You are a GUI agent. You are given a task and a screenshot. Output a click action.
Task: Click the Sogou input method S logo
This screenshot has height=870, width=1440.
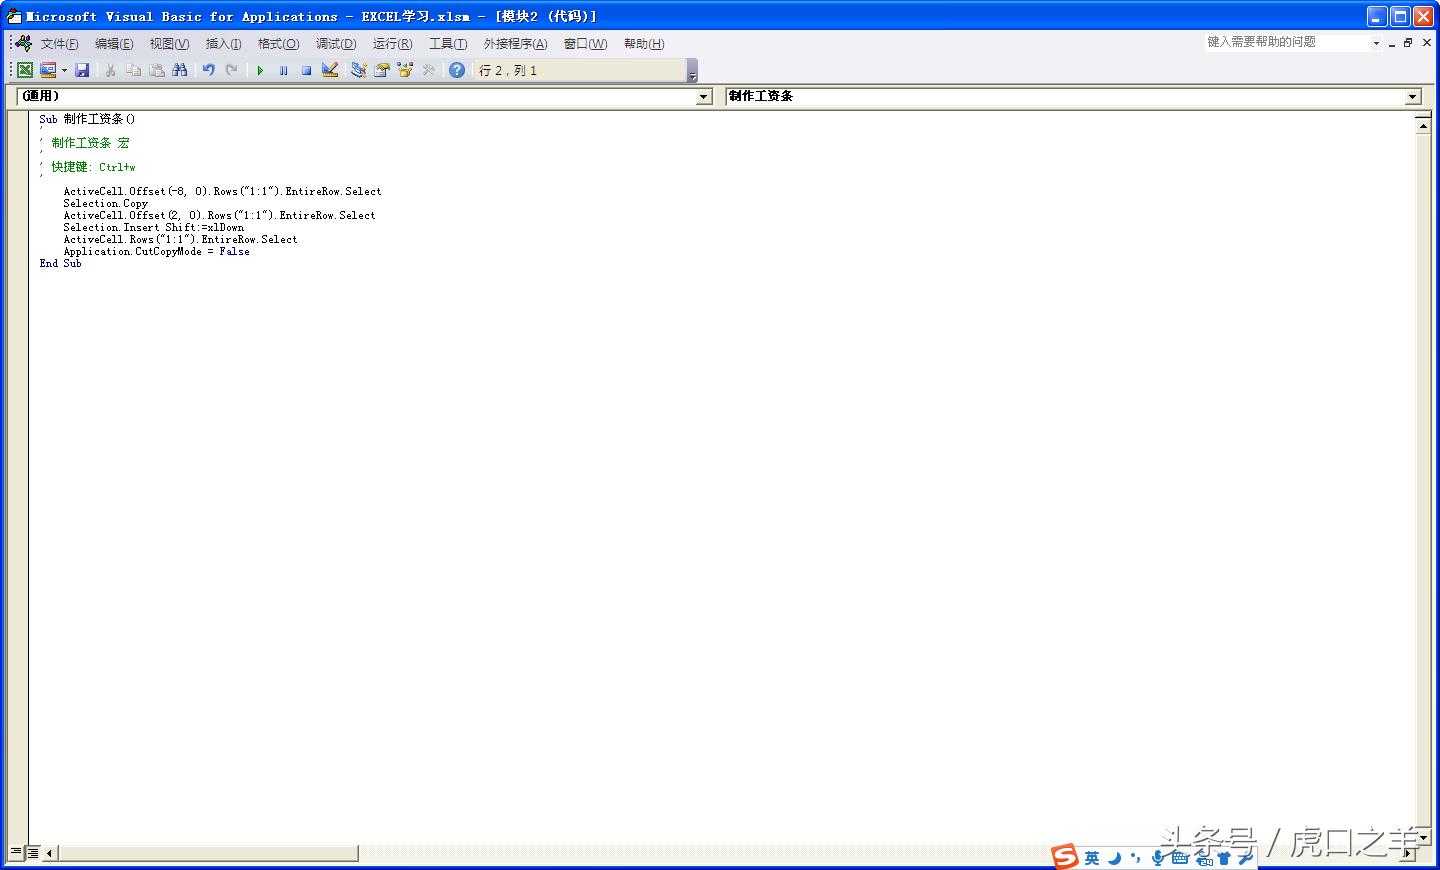coord(1065,857)
